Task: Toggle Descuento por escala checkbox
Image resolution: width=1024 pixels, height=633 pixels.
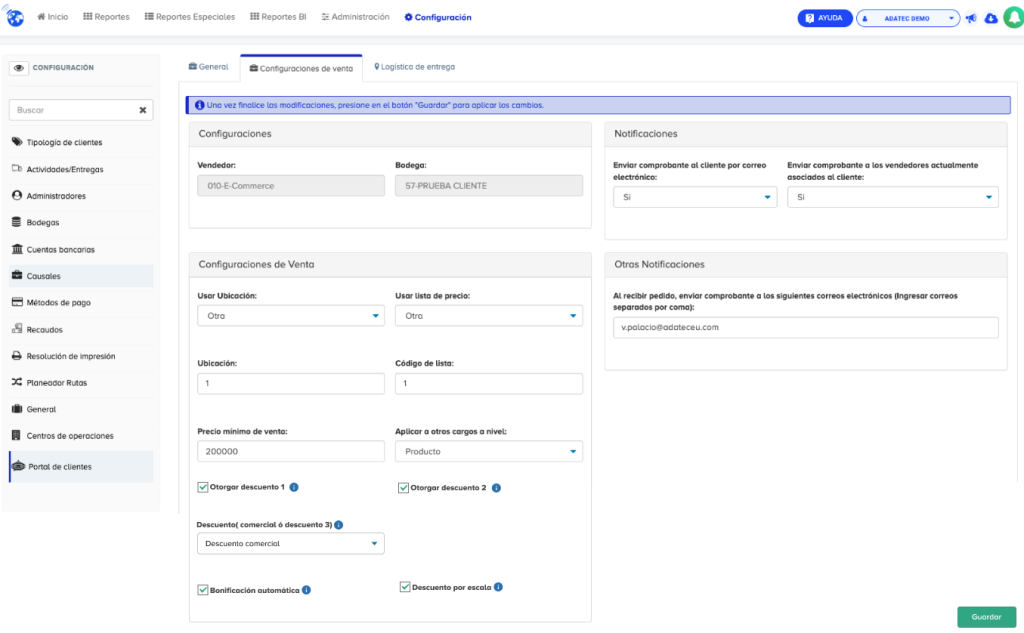Action: [405, 587]
